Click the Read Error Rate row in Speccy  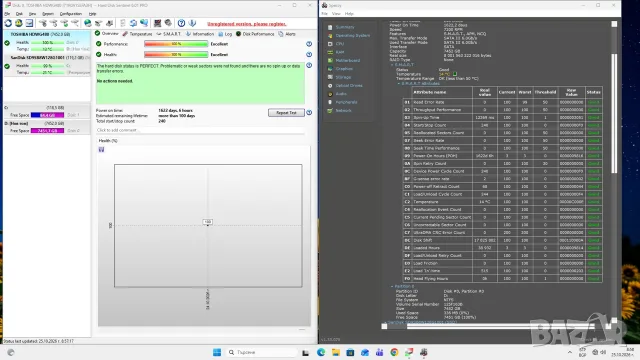[502, 102]
